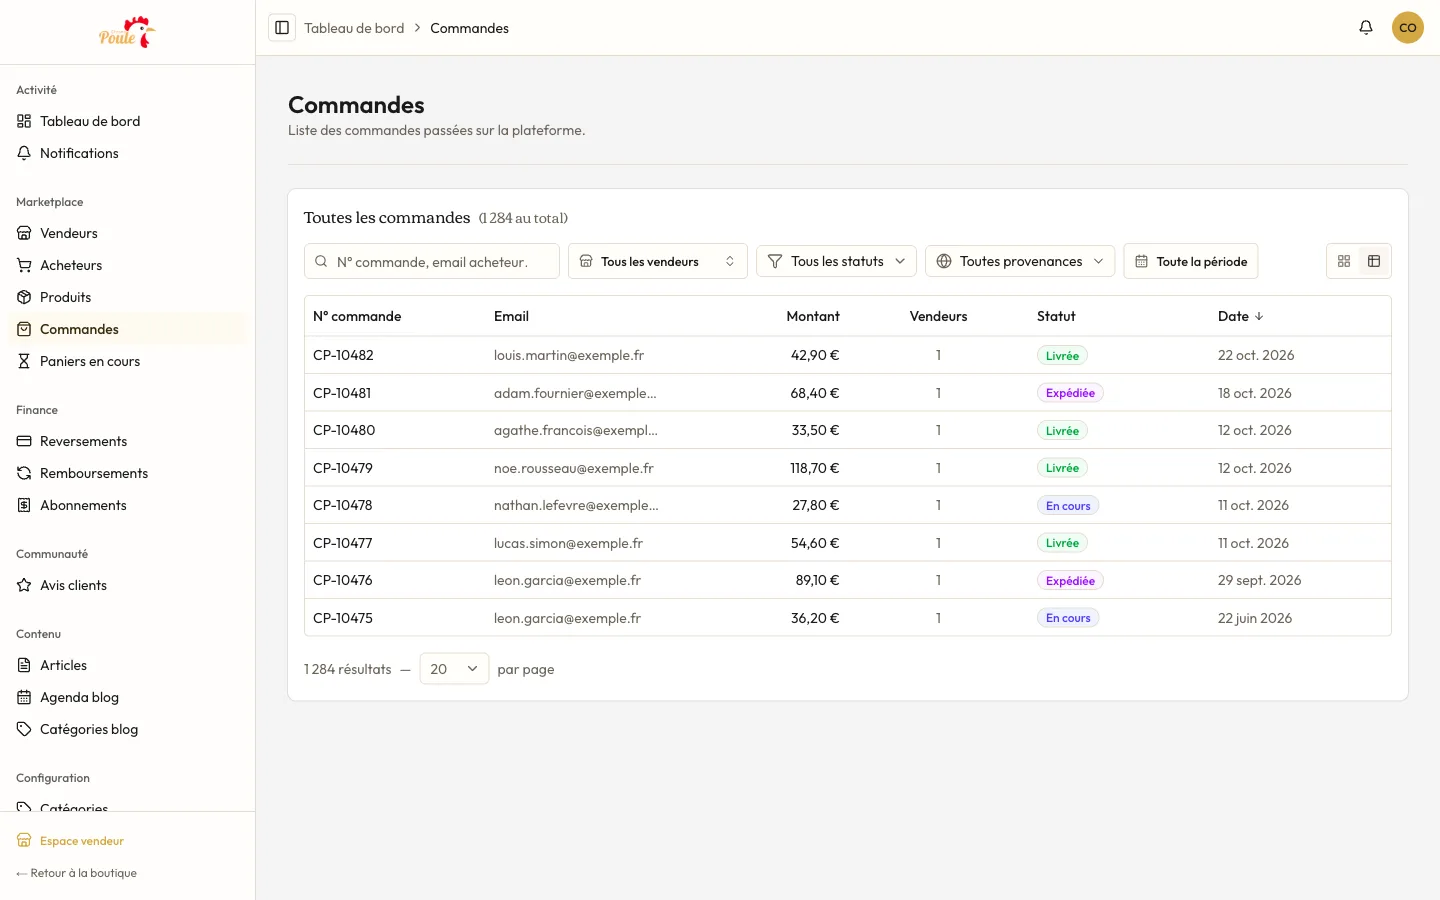
Task: Click email louis.martin@exemple.fr
Action: click(569, 355)
